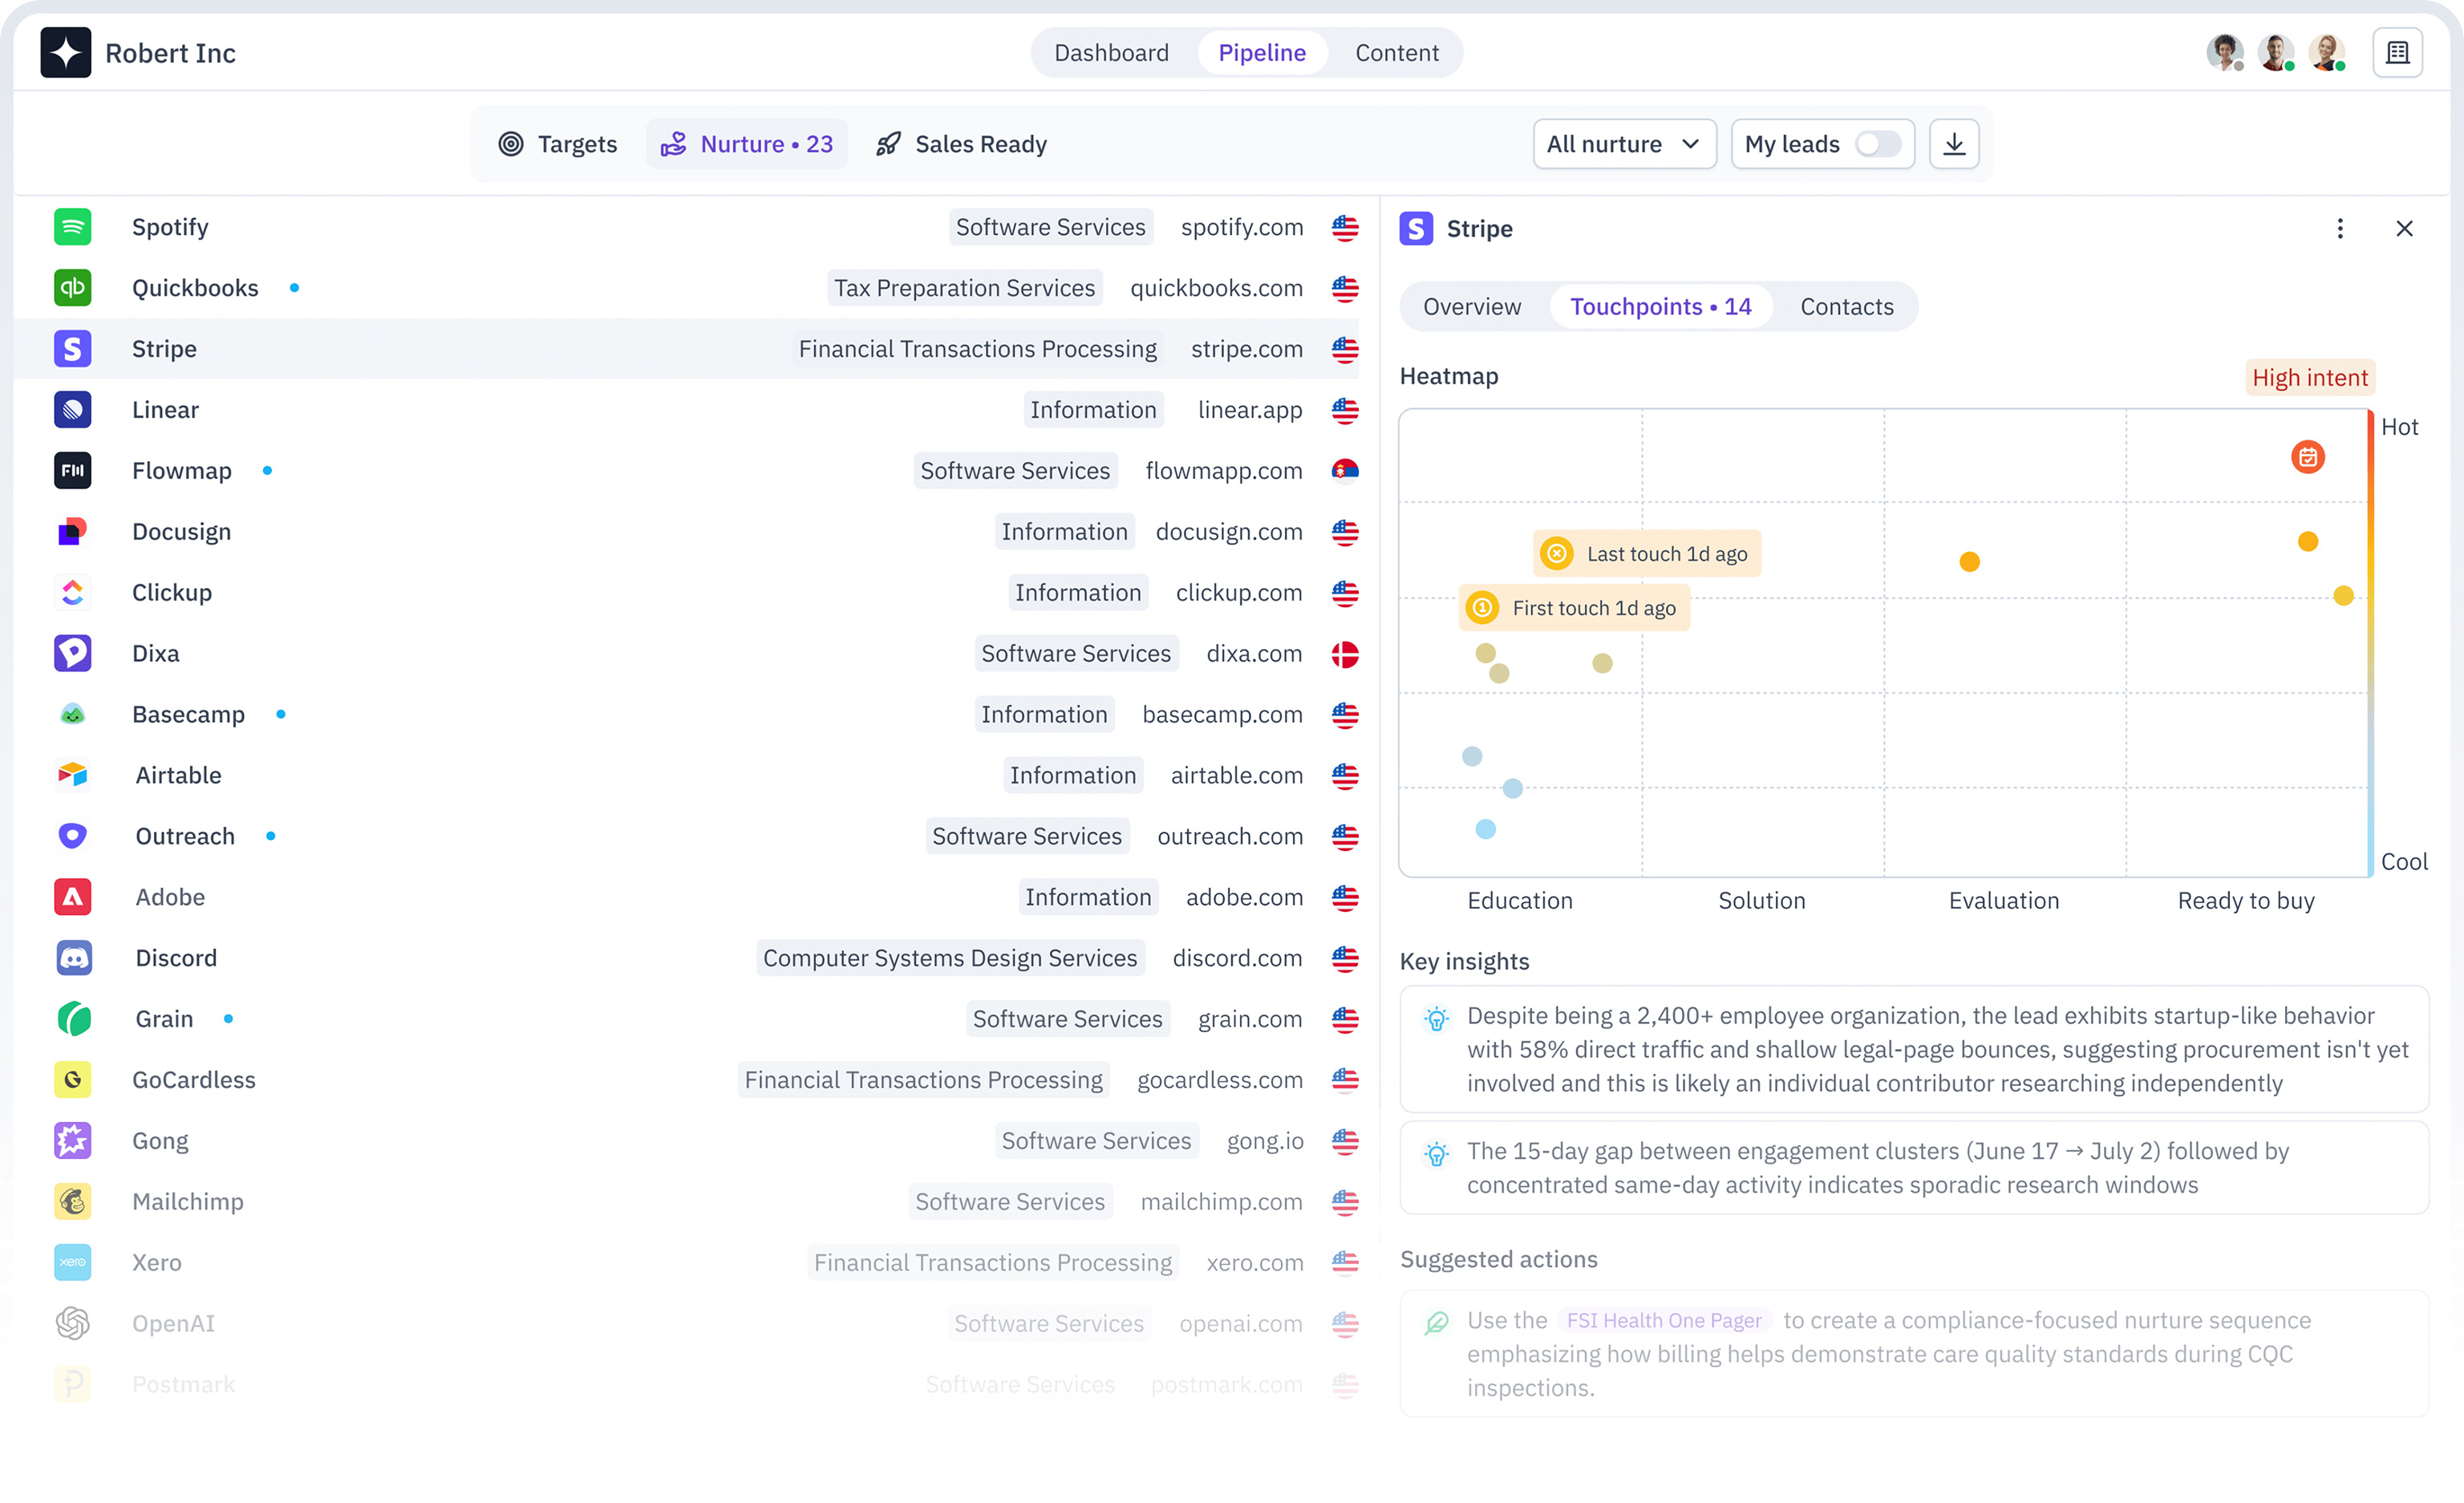Toggle the My leads switch

[x=1878, y=144]
